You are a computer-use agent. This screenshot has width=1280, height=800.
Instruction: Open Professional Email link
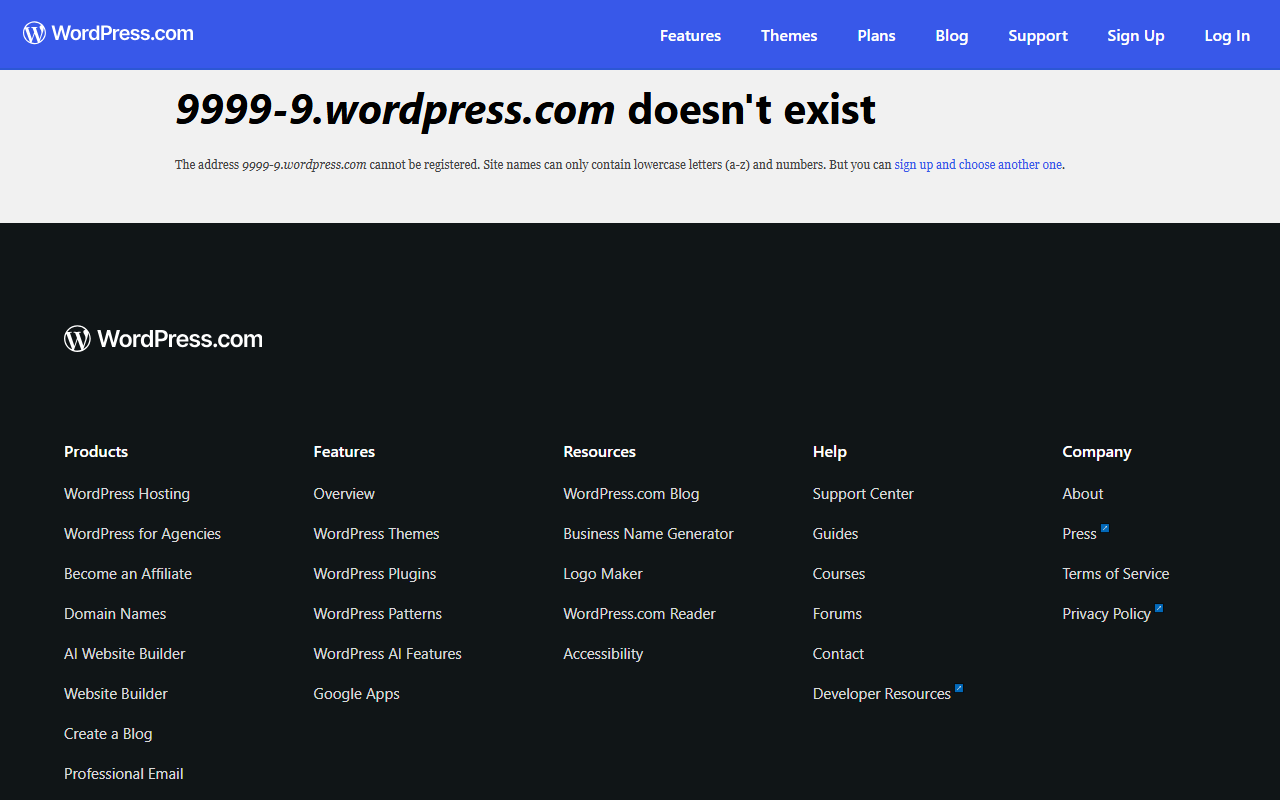[124, 774]
